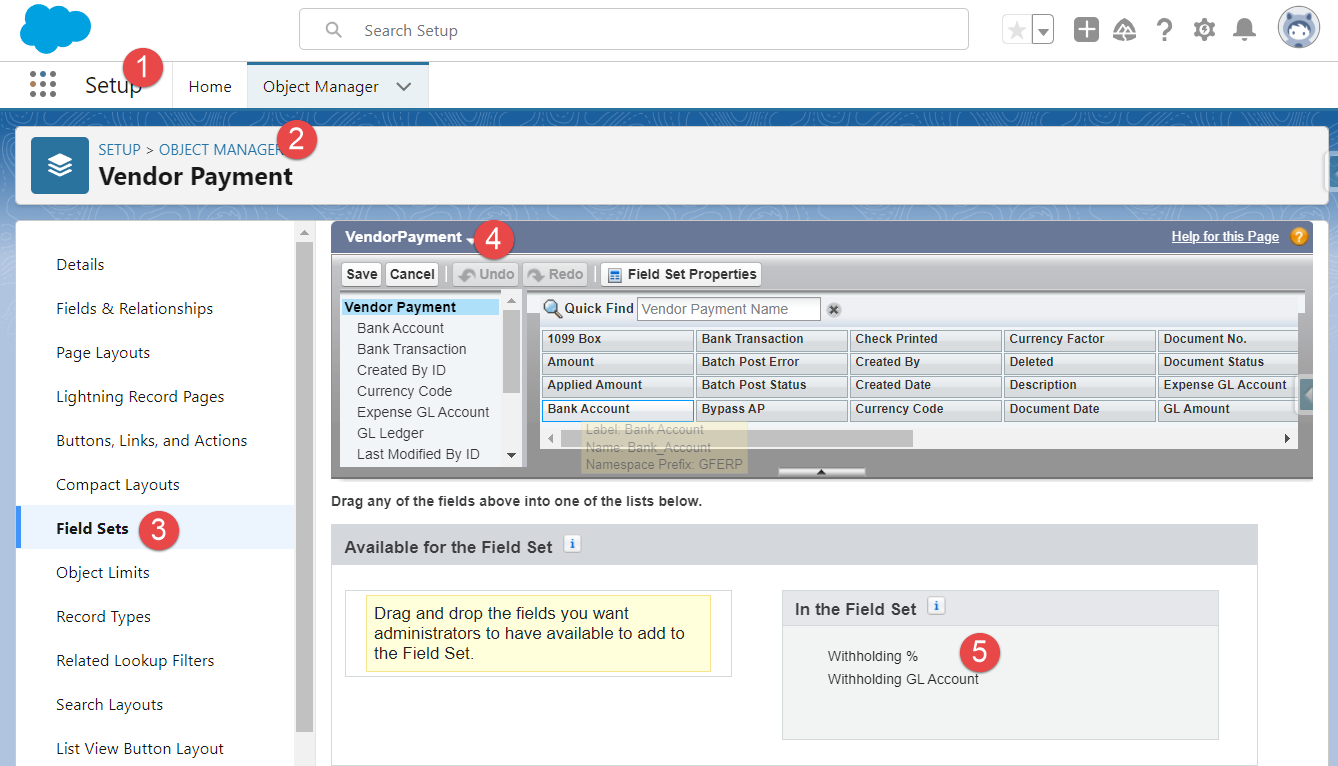Show notifications with the bell icon
The height and width of the screenshot is (766, 1338).
(x=1244, y=30)
